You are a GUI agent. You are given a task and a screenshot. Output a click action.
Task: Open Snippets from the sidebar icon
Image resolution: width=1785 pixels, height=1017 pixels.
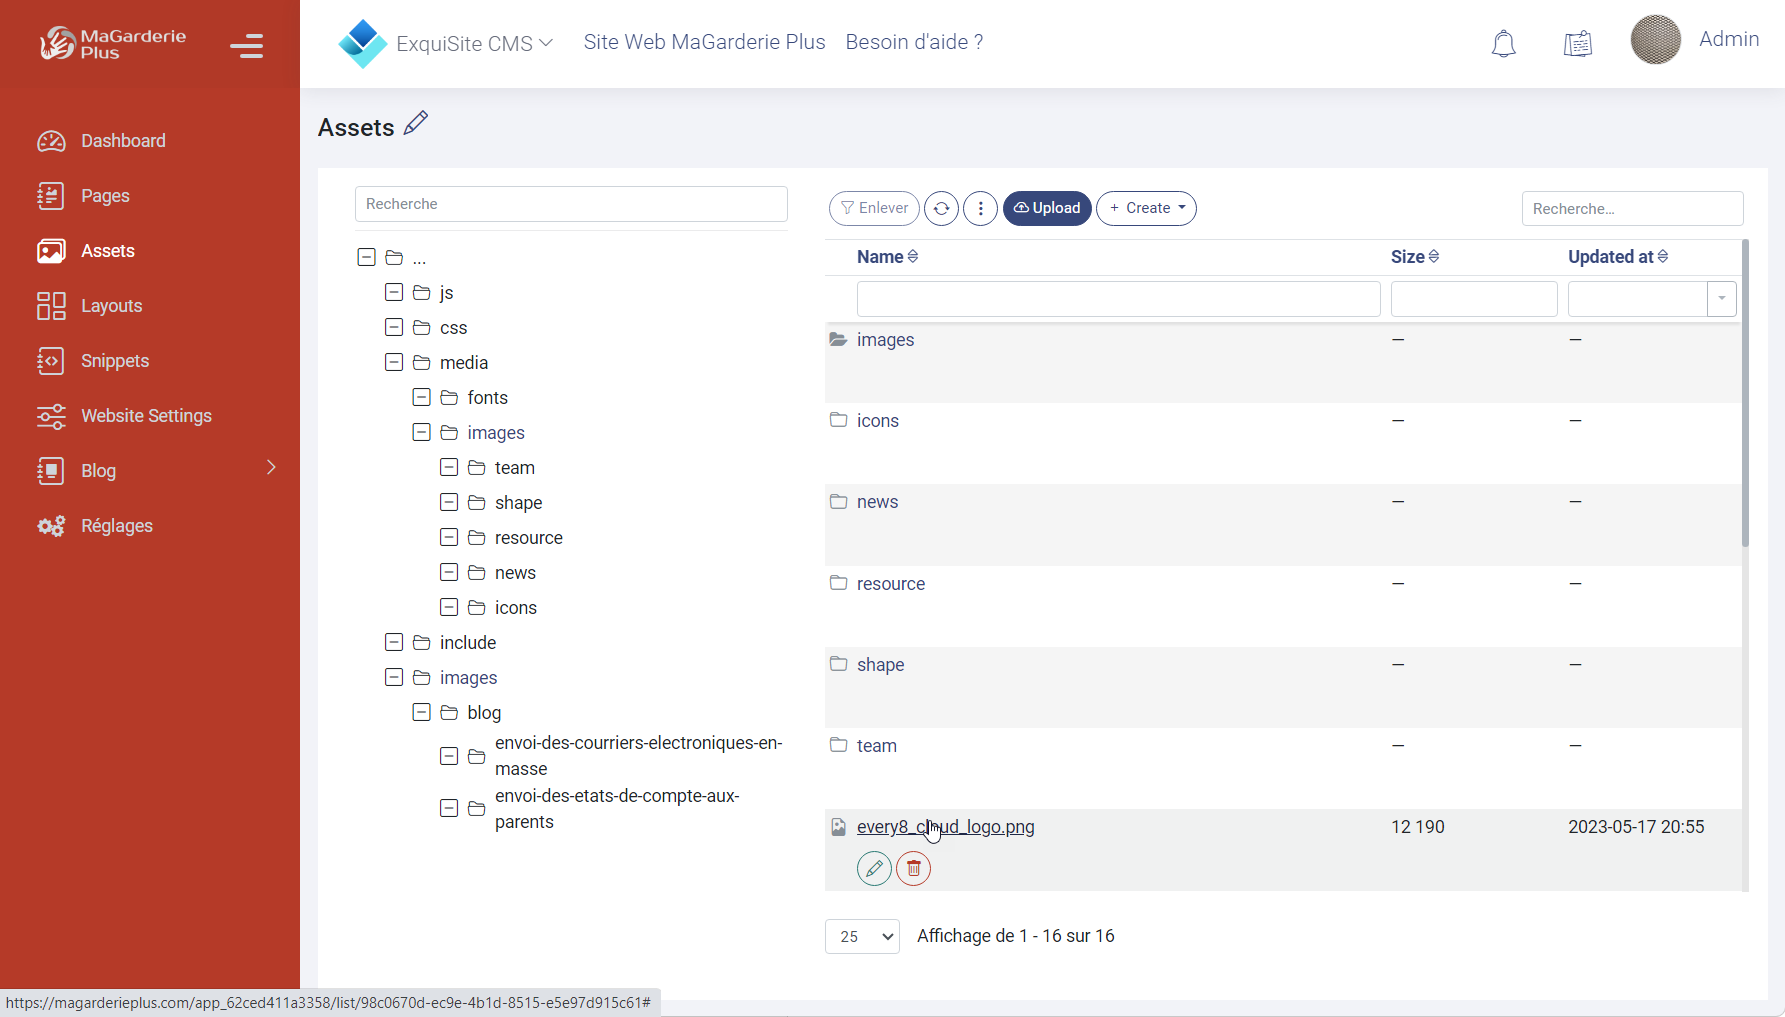point(51,361)
